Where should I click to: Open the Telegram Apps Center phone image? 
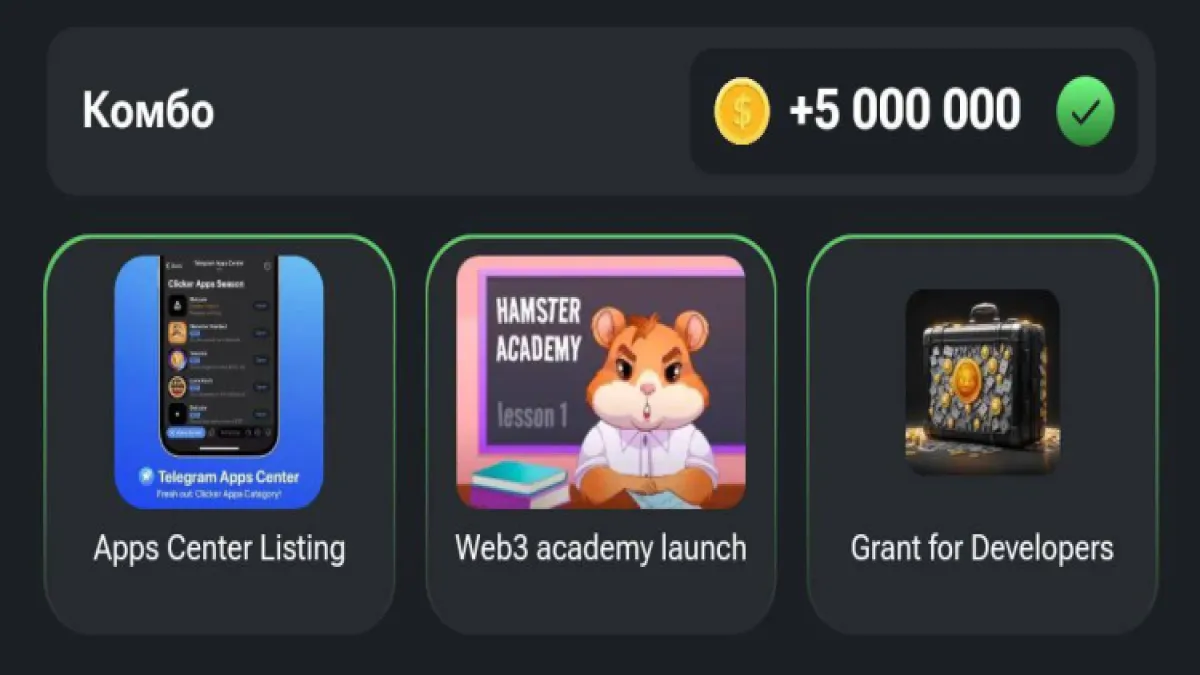pos(219,382)
